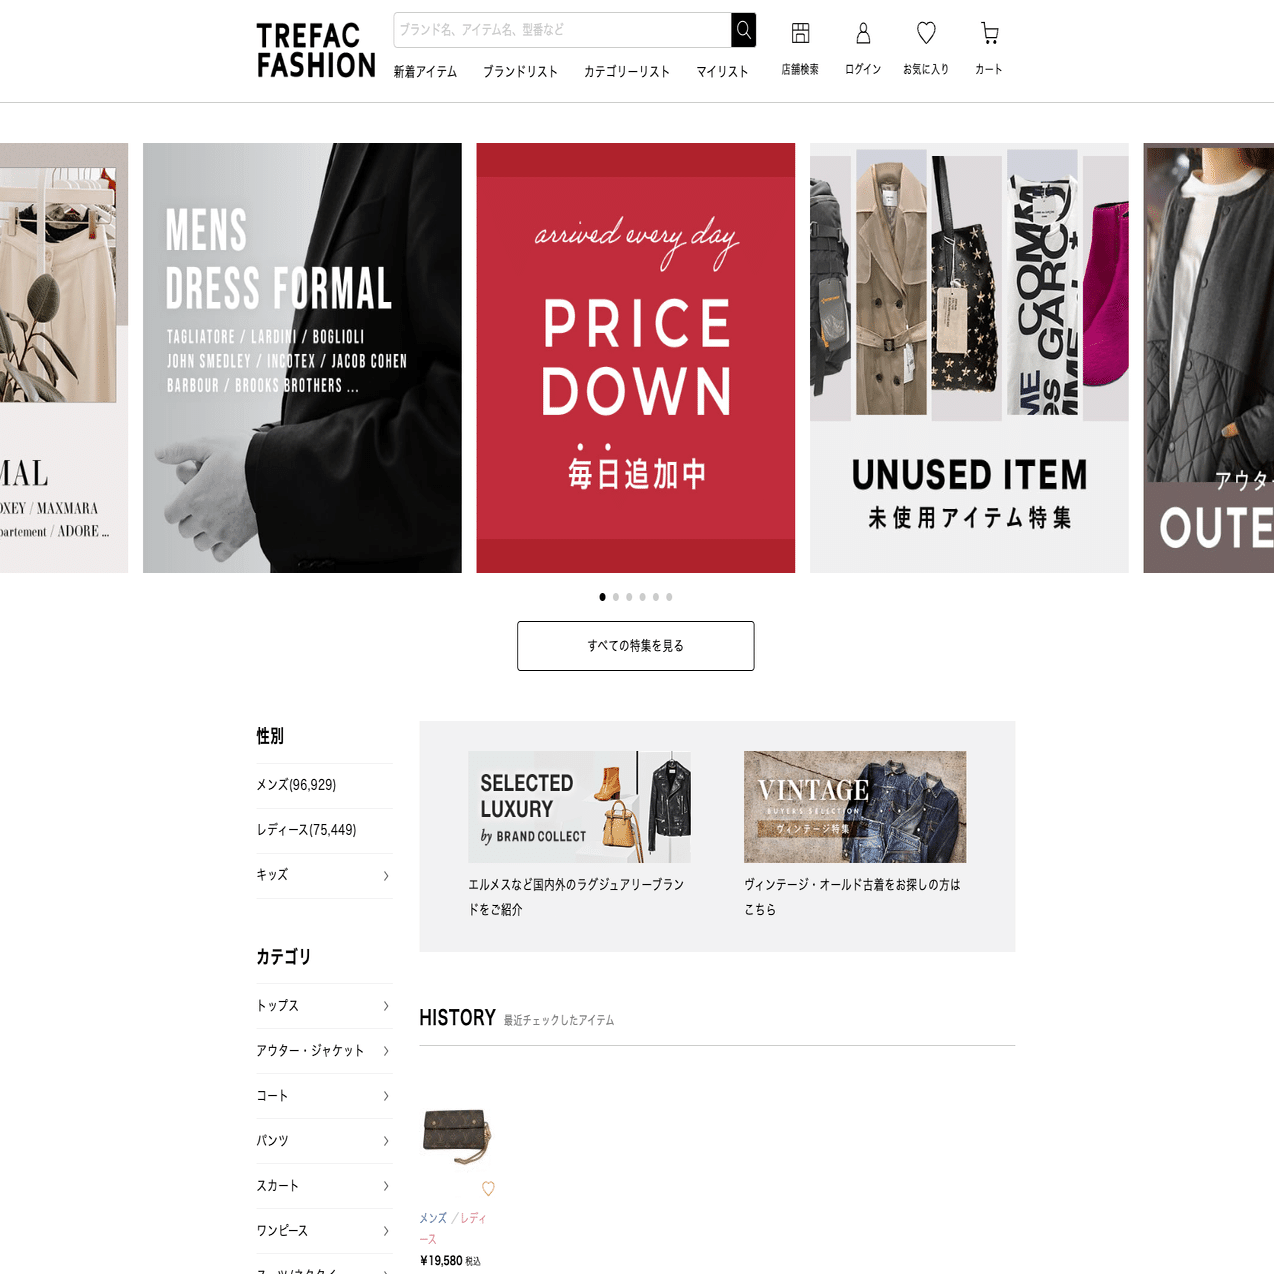Click the 店舗検索 label
This screenshot has height=1274, width=1274.
pyautogui.click(x=800, y=69)
